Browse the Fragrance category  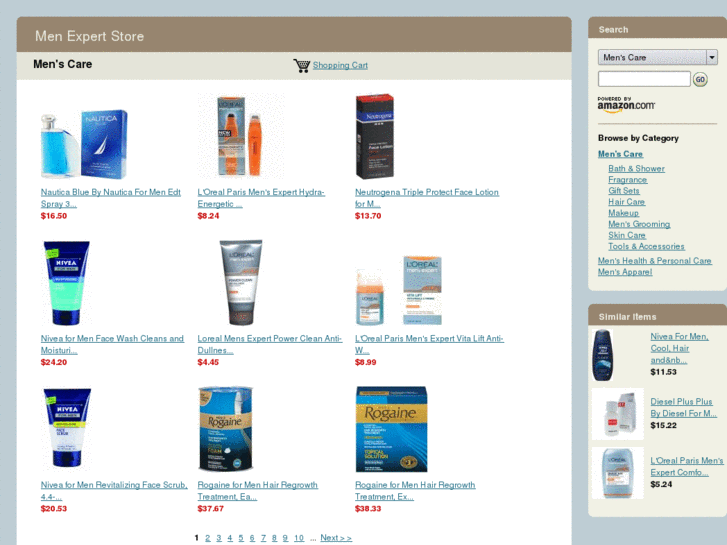[627, 180]
